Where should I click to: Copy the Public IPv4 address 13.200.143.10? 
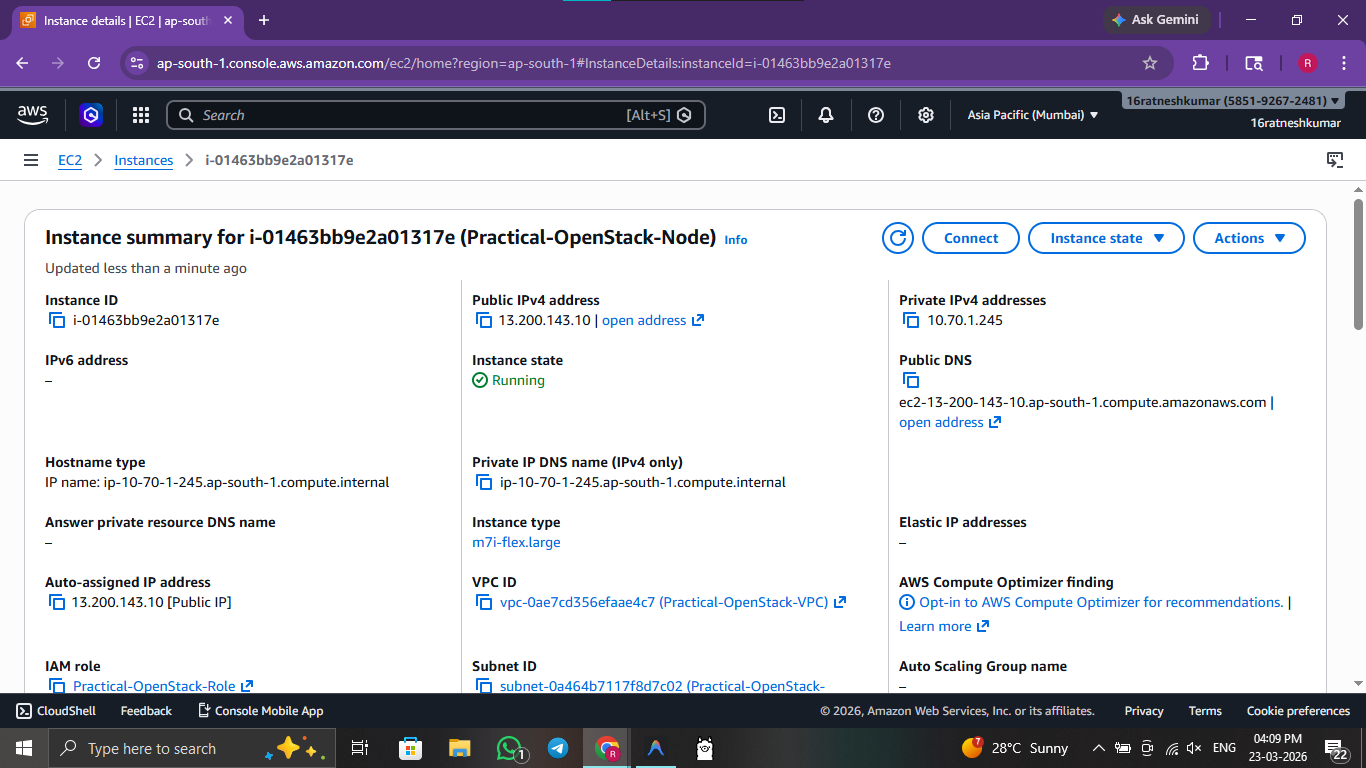[x=484, y=320]
